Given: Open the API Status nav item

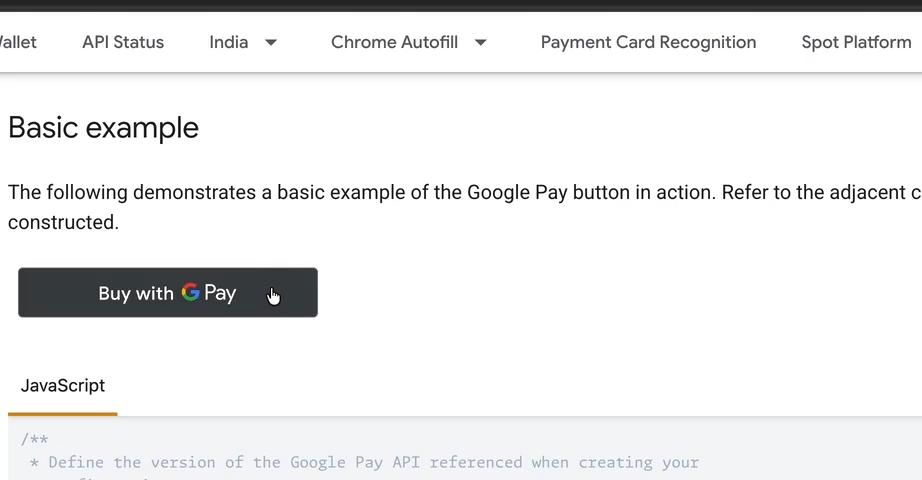Looking at the screenshot, I should coord(123,42).
